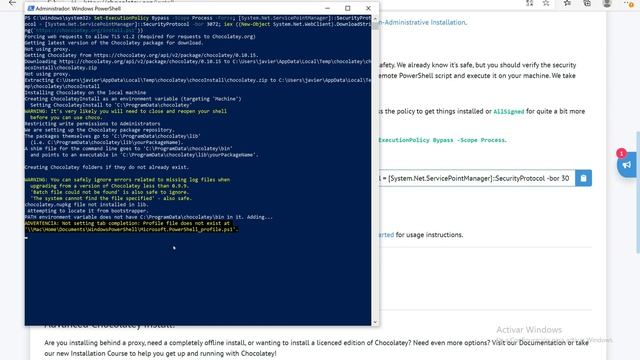Click 'for usage instructions' text on webpage
Screen dimensions: 640x360
(429, 235)
